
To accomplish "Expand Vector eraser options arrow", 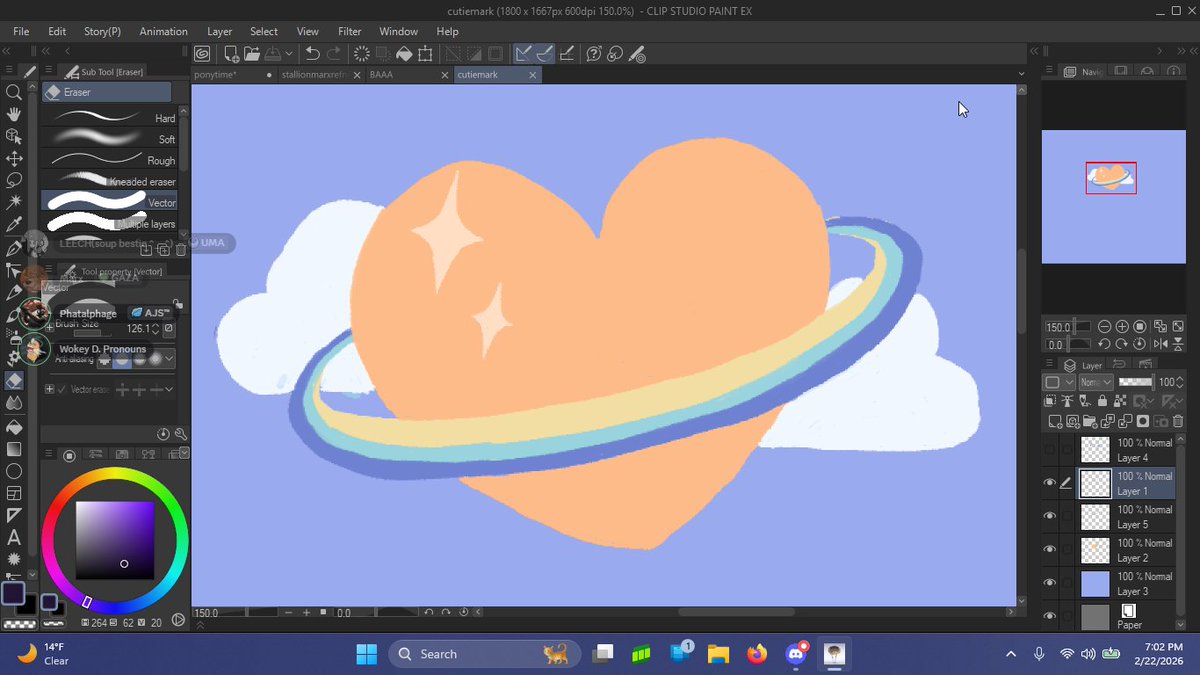I will pos(168,389).
